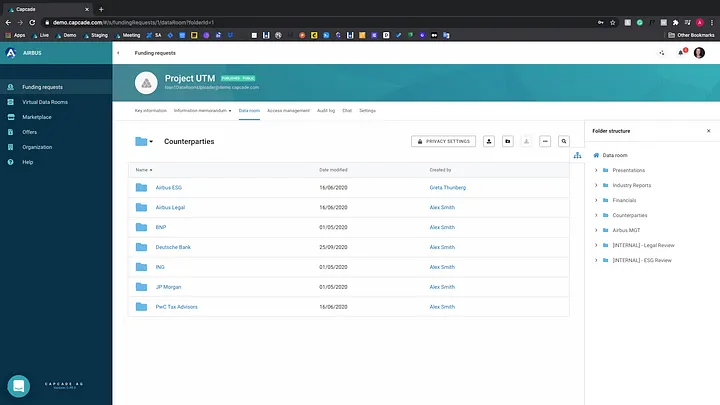Switch to Access management tab
This screenshot has width=720, height=405.
tap(288, 111)
